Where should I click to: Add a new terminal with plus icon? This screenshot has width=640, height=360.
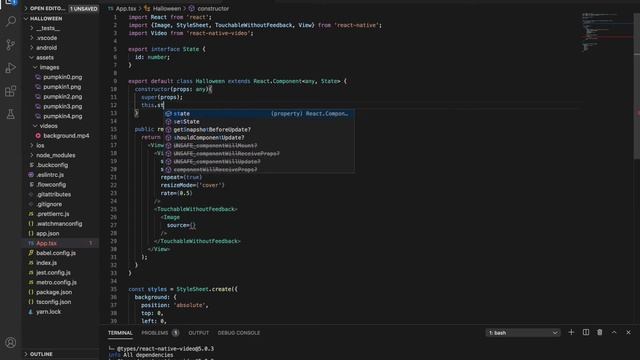point(571,332)
